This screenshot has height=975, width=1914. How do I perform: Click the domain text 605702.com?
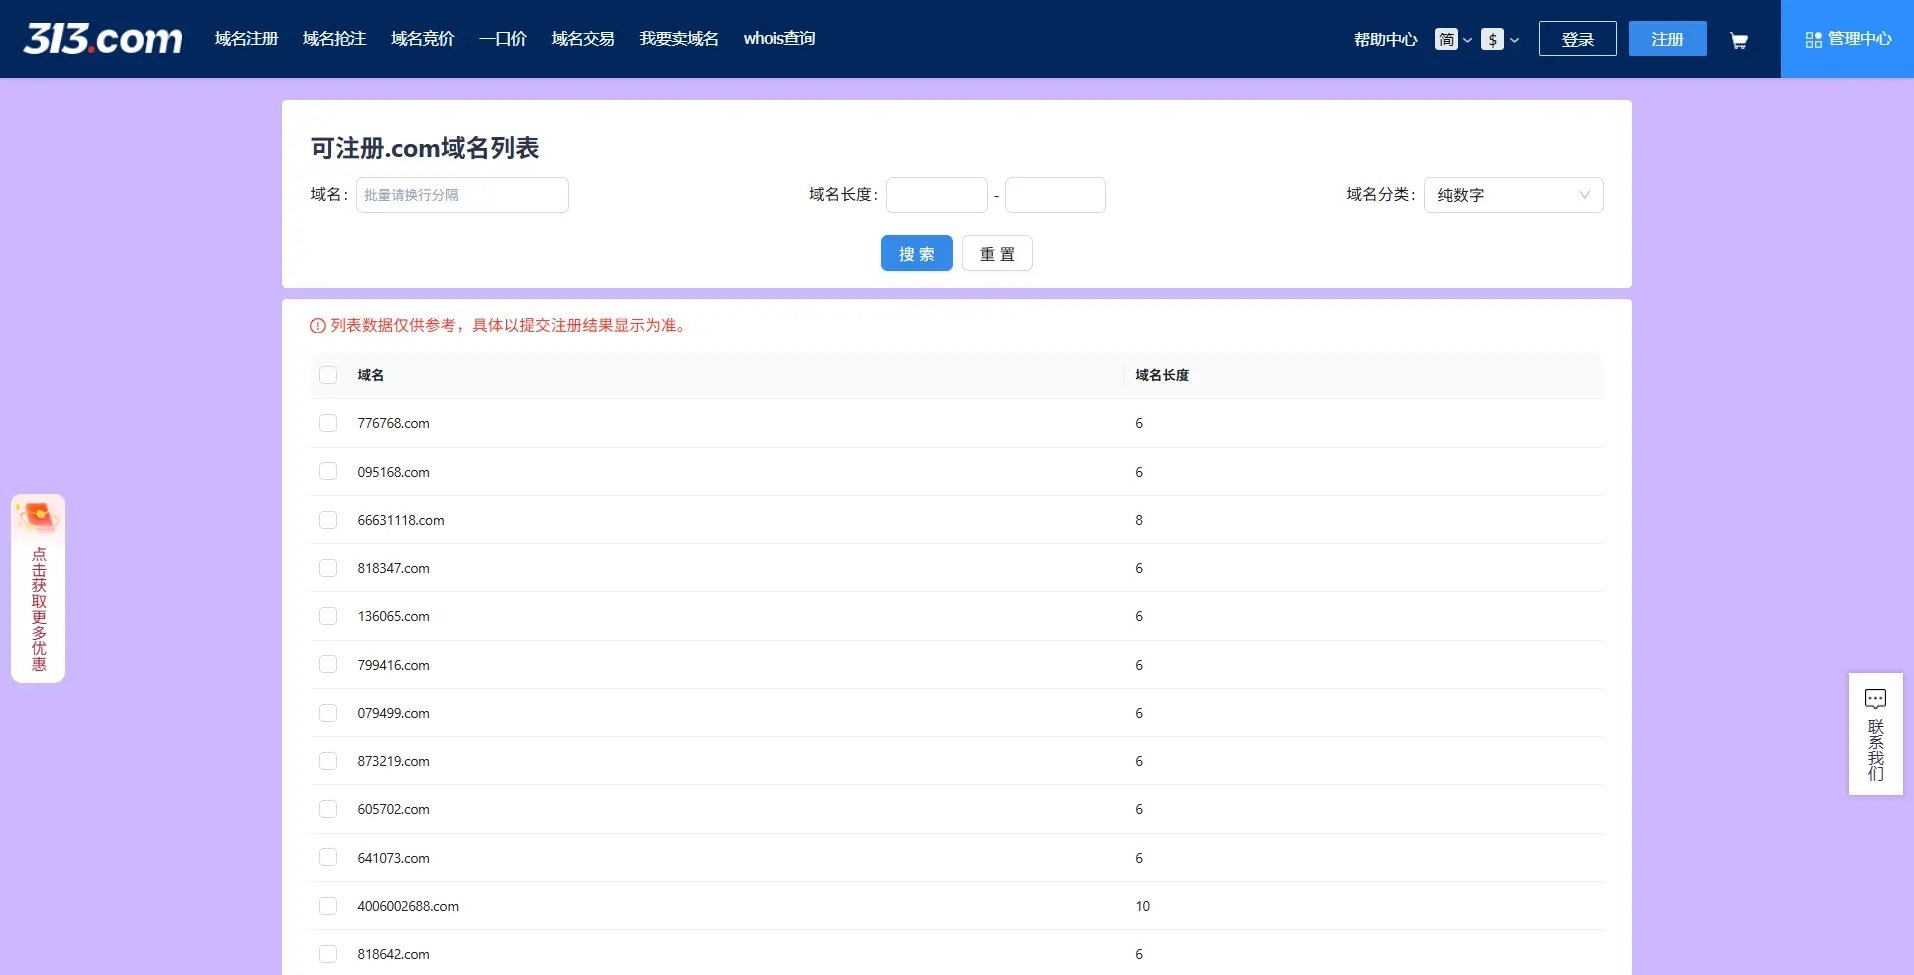[393, 809]
